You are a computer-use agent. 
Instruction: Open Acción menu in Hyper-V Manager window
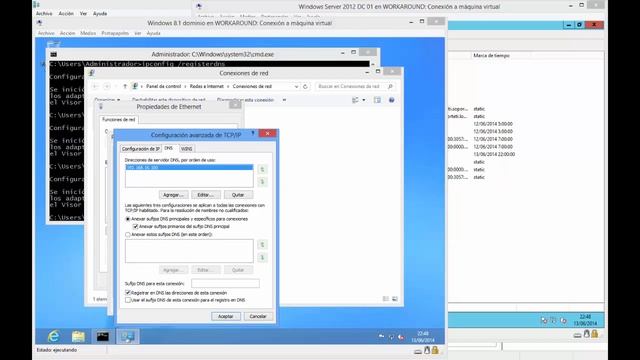[66, 13]
